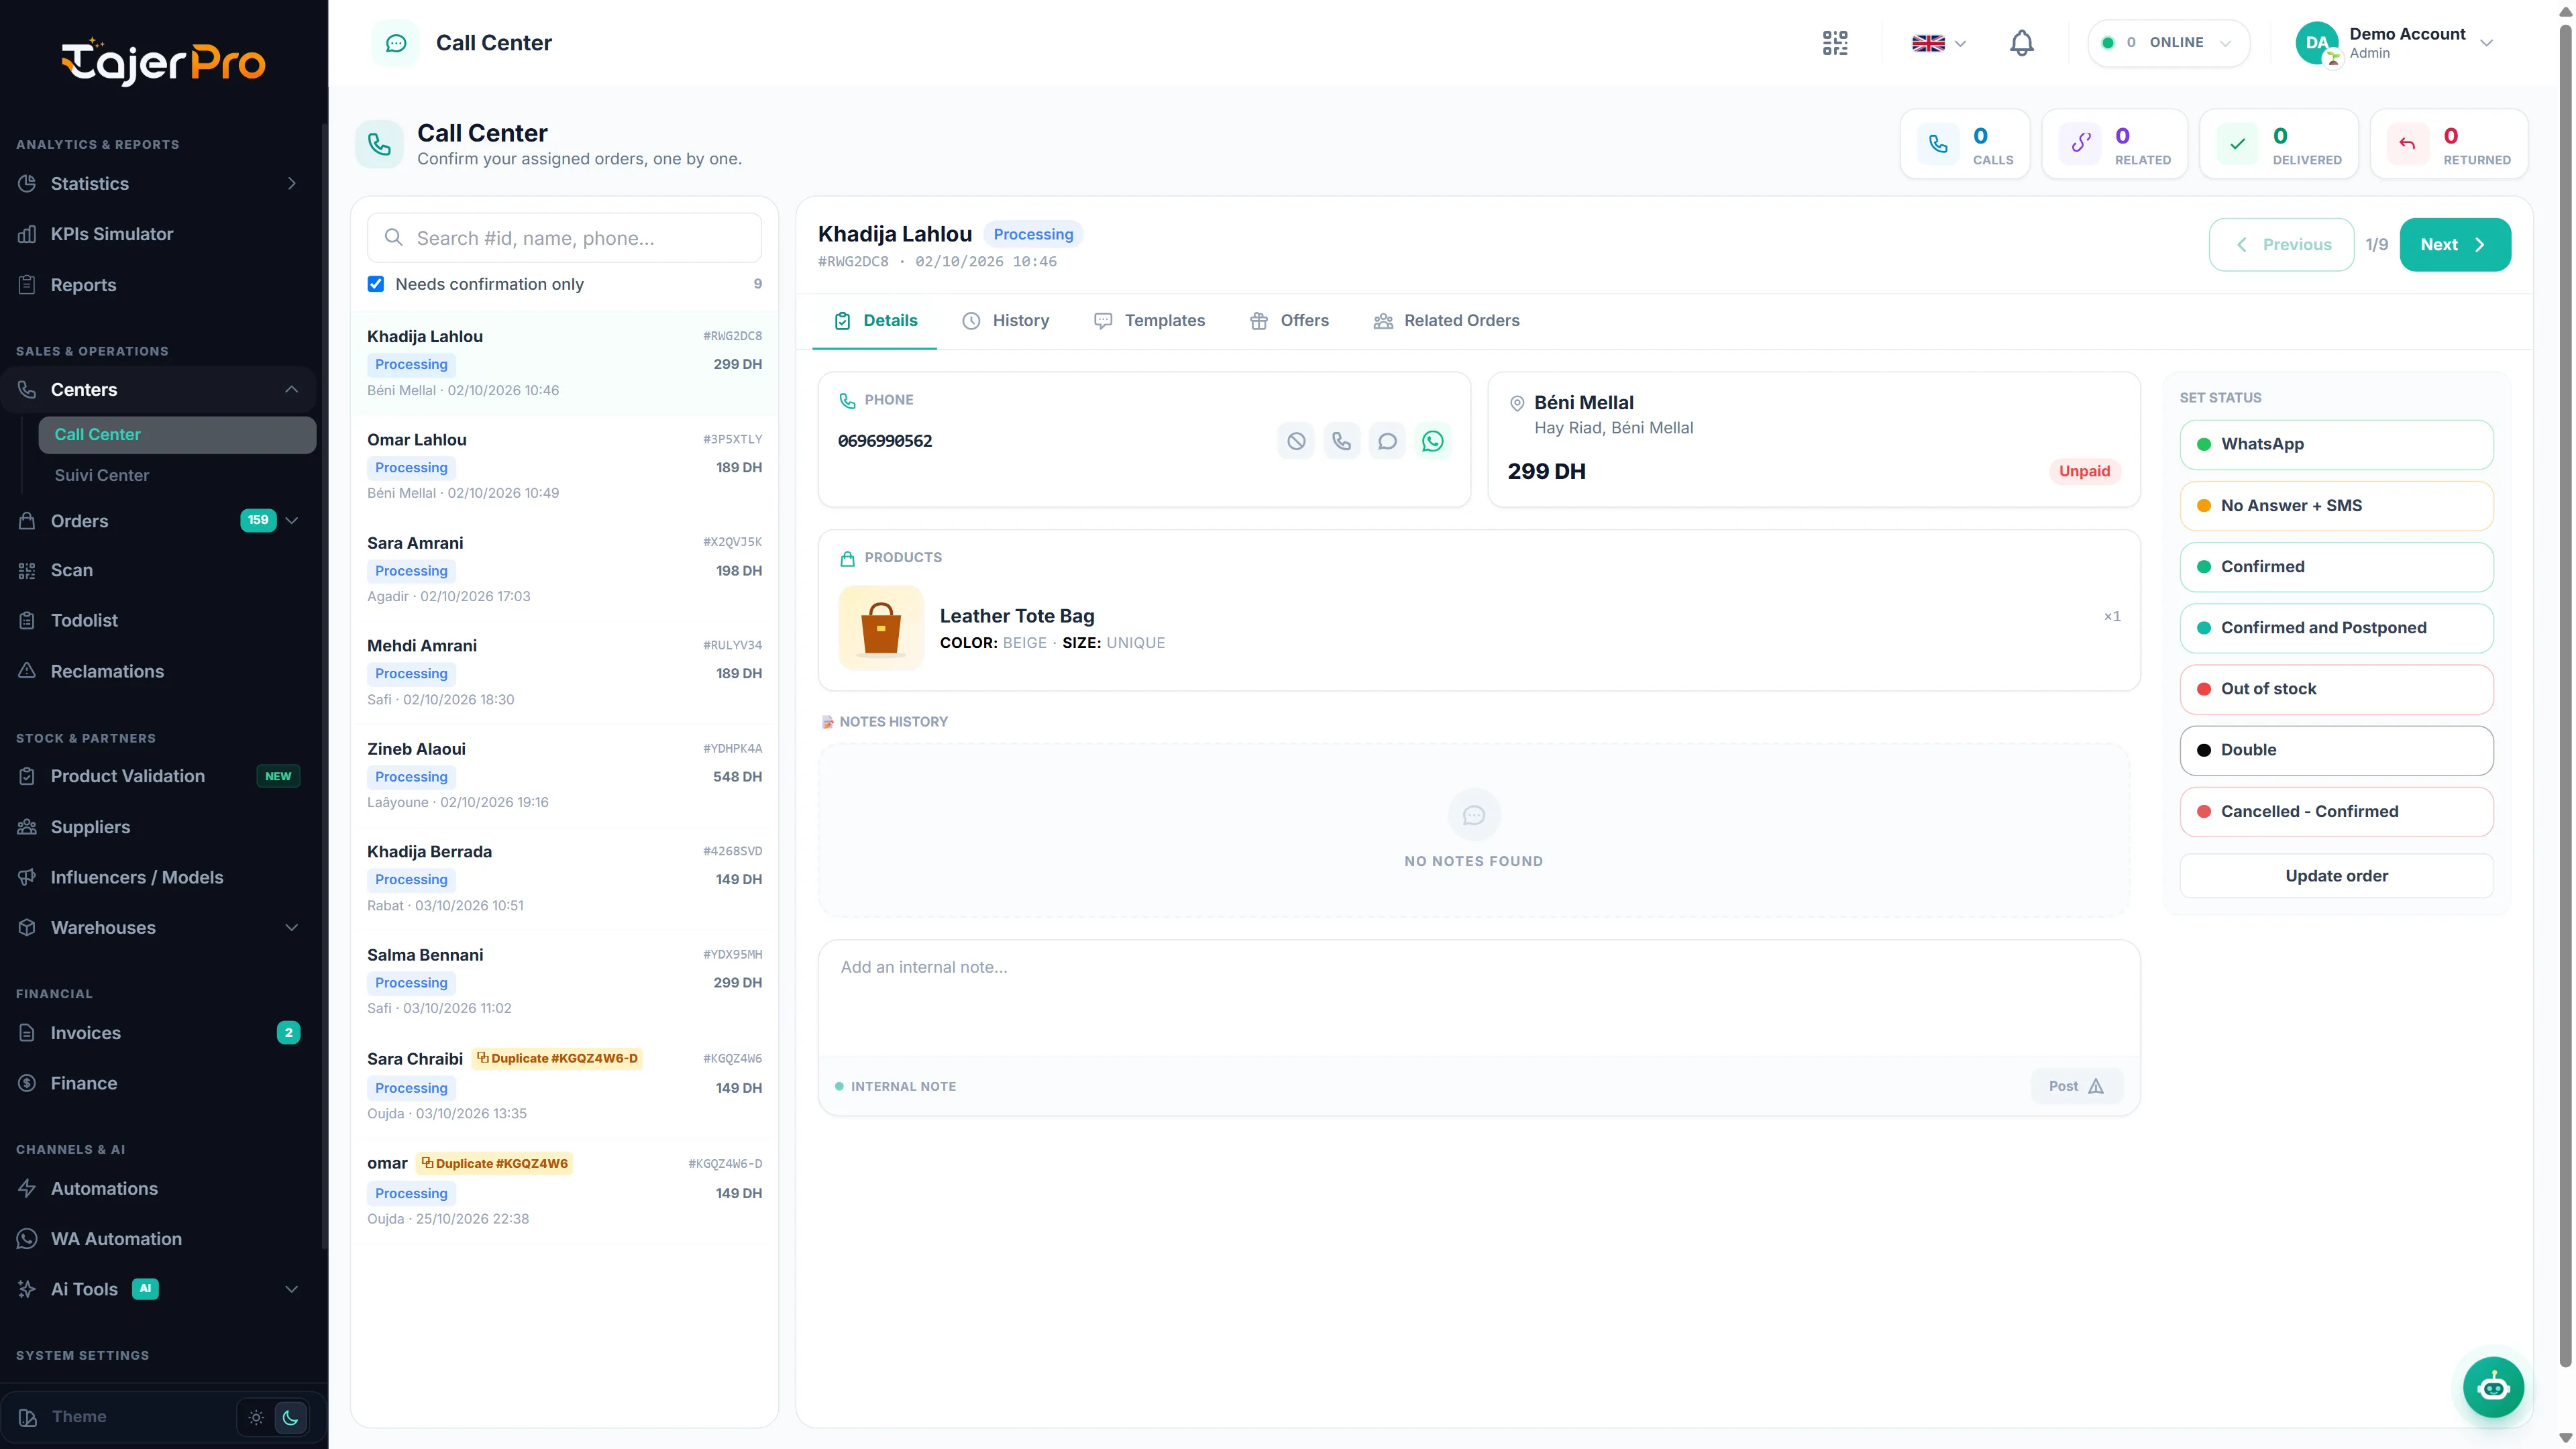The width and height of the screenshot is (2576, 1449).
Task: Open the QR code scanner icon in header
Action: [x=1835, y=43]
